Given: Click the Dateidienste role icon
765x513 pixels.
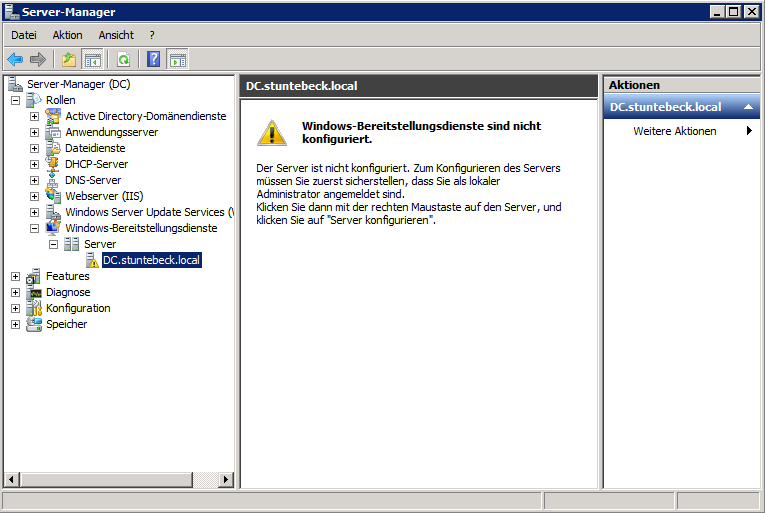Looking at the screenshot, I should 53,148.
